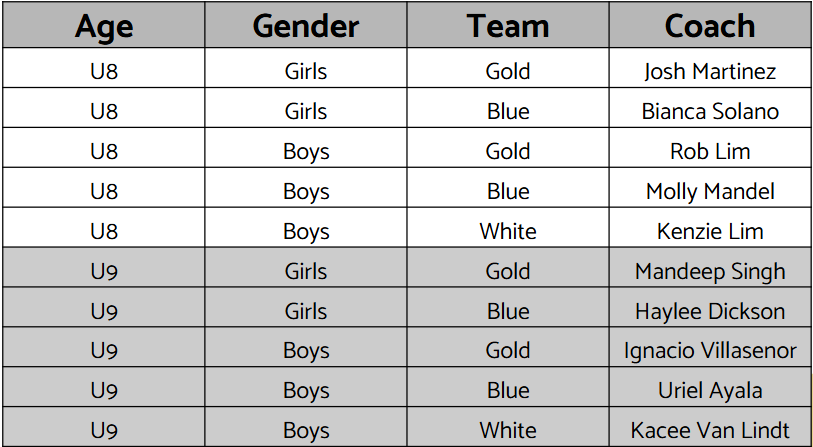Screen dimensions: 813x447
Task: Click the Gold team cell in Mandeep Singh row
Action: (508, 268)
